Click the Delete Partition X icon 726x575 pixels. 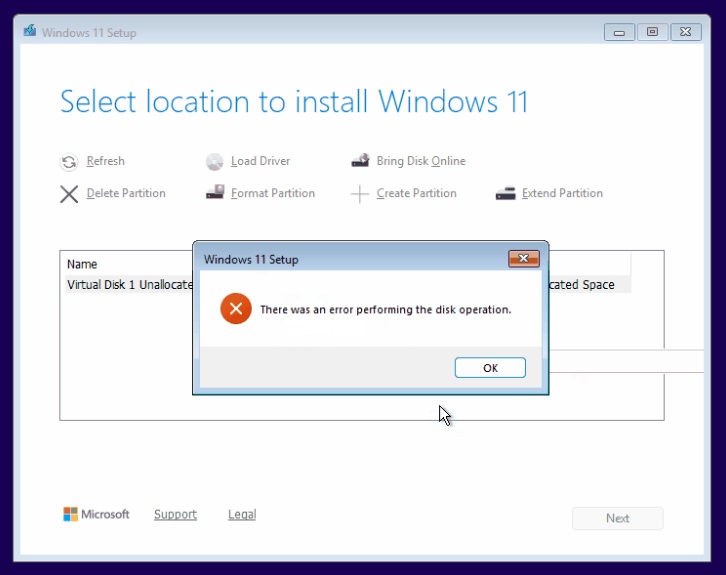coord(69,194)
